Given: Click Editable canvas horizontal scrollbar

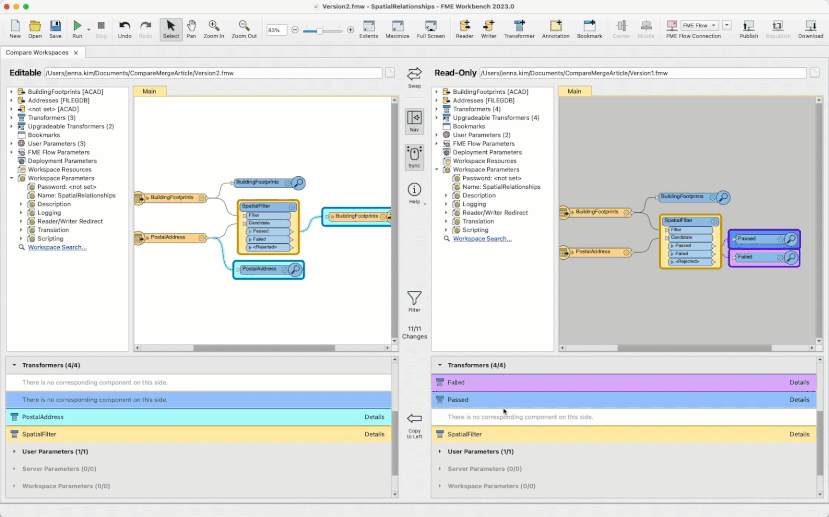Looking at the screenshot, I should click(x=263, y=348).
